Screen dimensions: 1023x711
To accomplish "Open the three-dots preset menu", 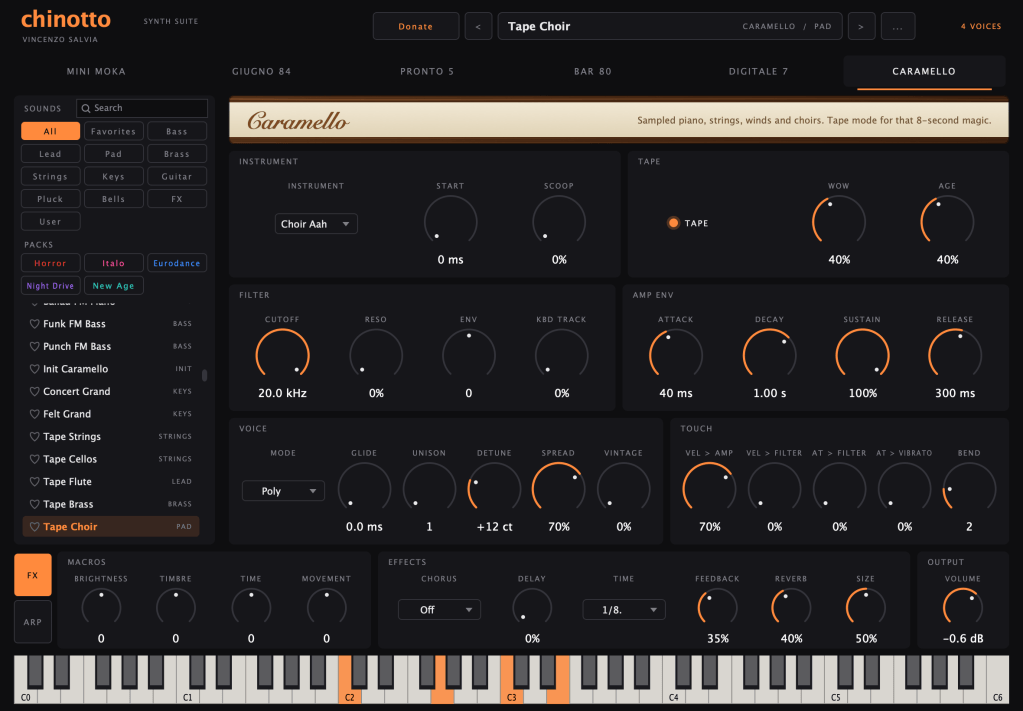I will point(898,27).
